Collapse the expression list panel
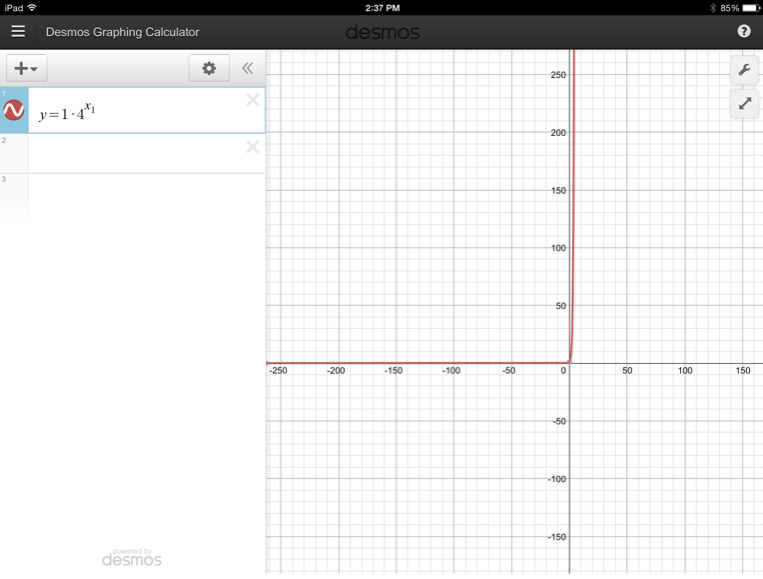 coord(247,68)
